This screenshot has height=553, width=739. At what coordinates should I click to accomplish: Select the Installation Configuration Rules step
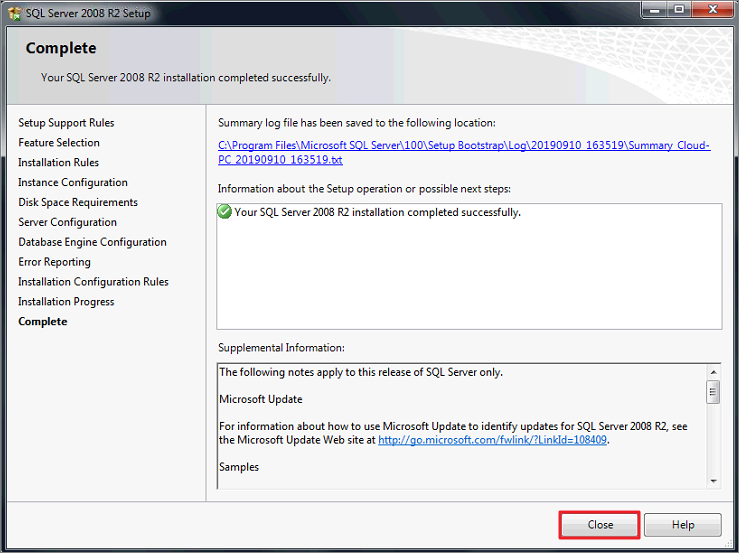click(93, 281)
